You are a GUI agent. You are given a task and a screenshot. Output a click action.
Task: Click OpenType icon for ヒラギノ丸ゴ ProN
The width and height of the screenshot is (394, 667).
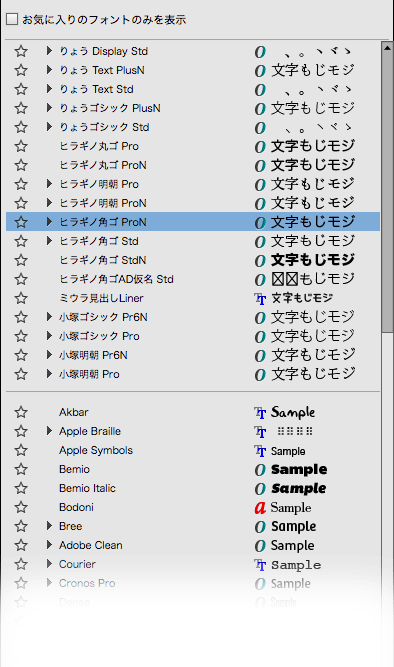tap(260, 166)
